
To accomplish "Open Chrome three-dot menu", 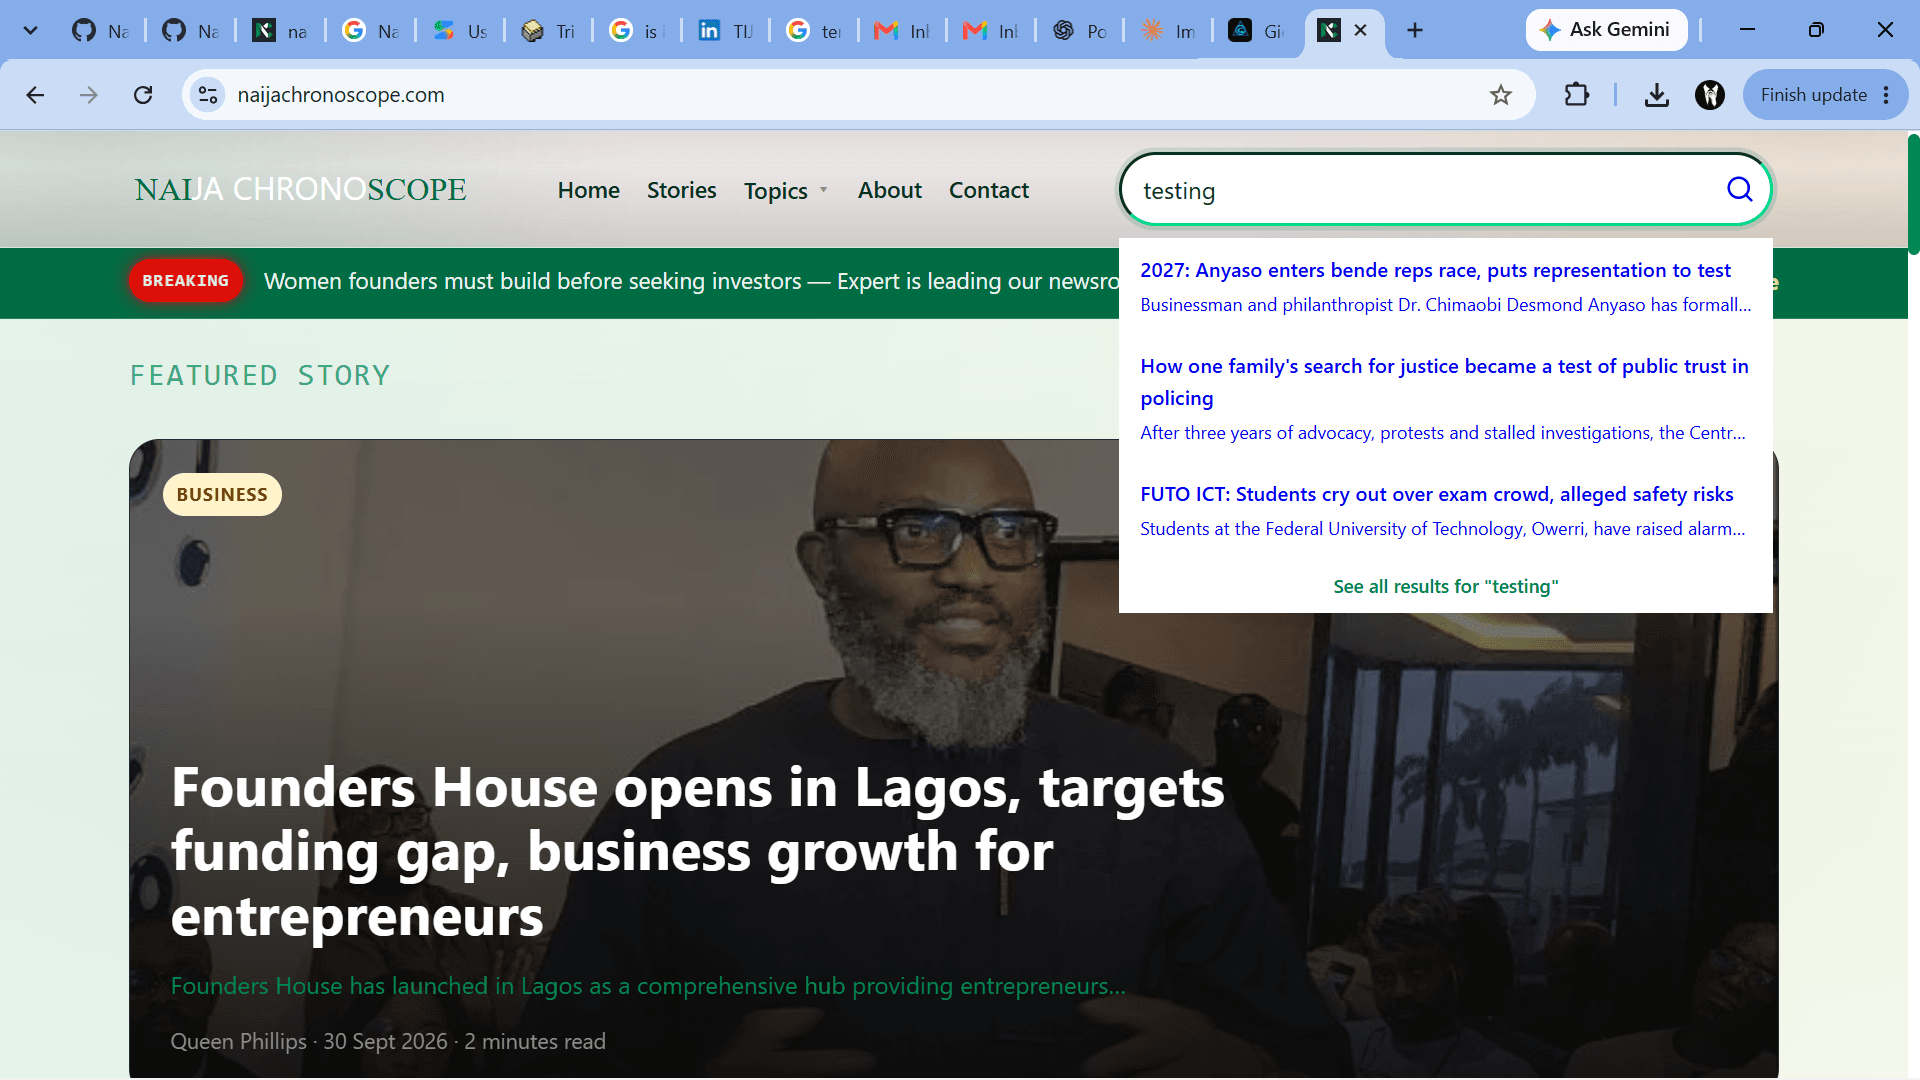I will [1886, 95].
